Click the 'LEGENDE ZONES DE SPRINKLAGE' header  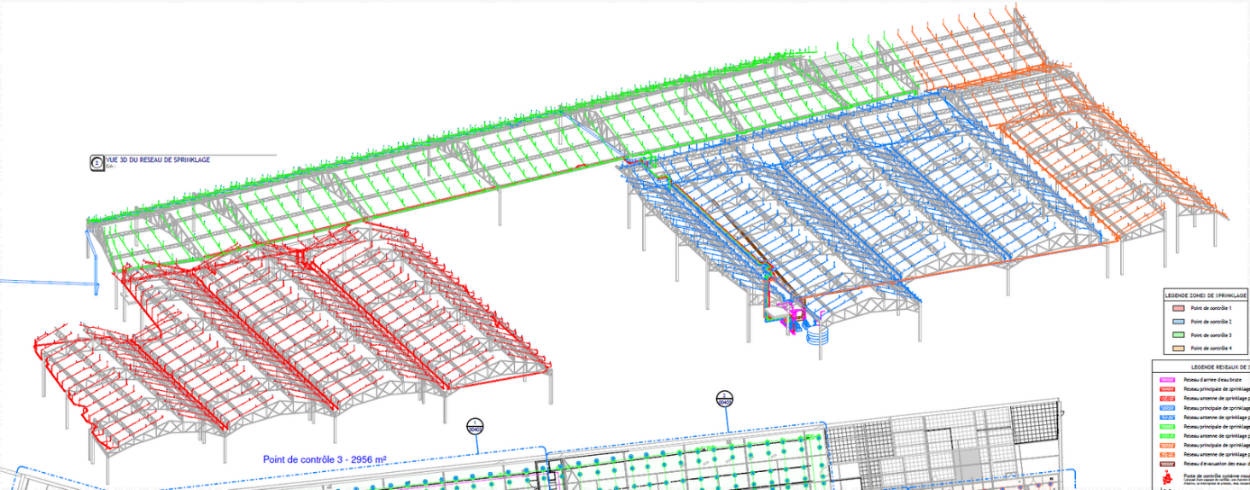click(1207, 296)
